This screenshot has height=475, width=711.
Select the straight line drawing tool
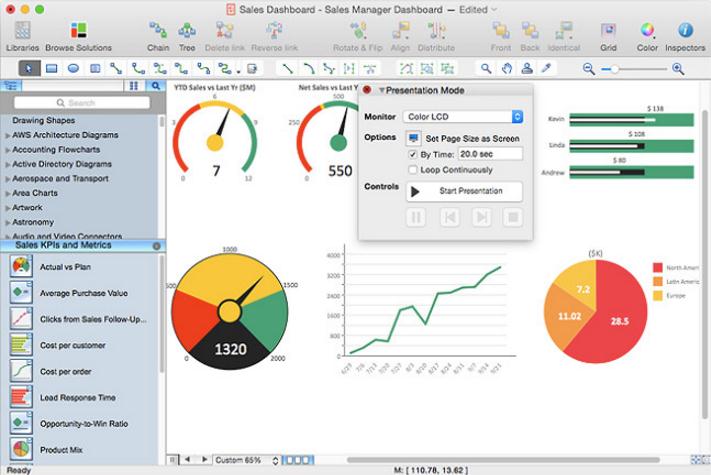pos(287,68)
